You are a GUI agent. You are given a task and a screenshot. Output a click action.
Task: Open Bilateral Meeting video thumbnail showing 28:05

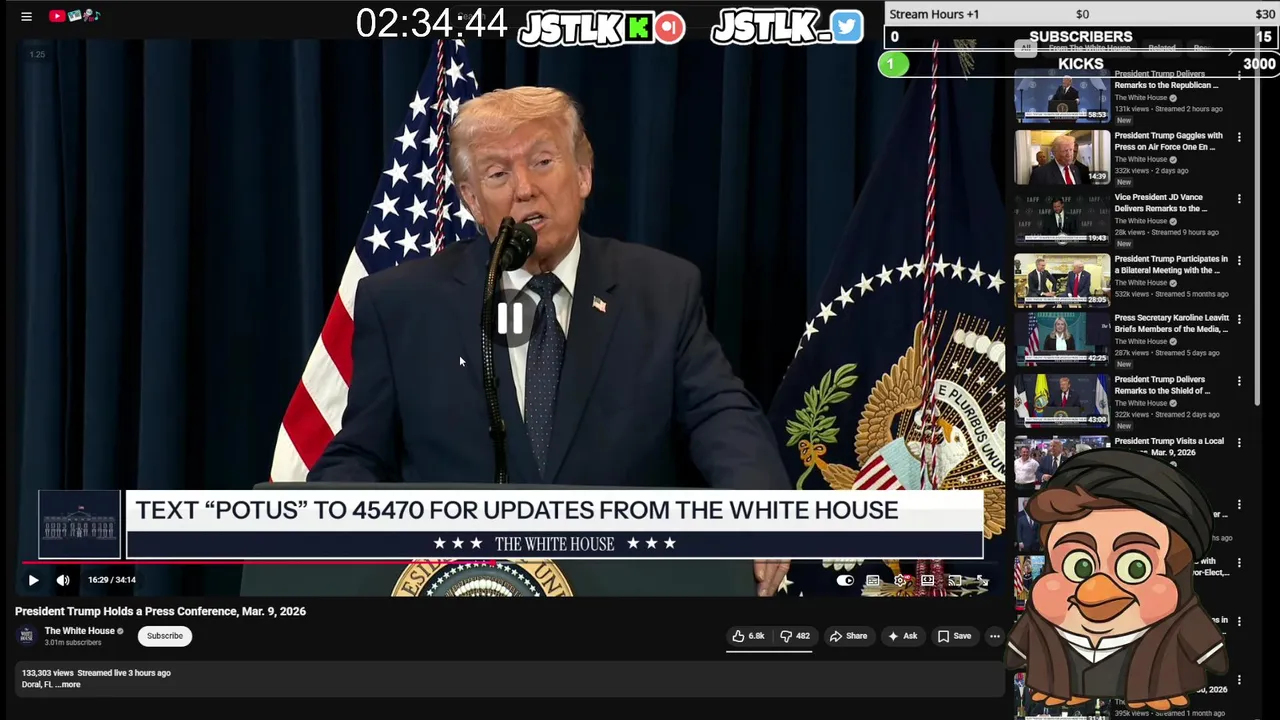click(x=1062, y=280)
